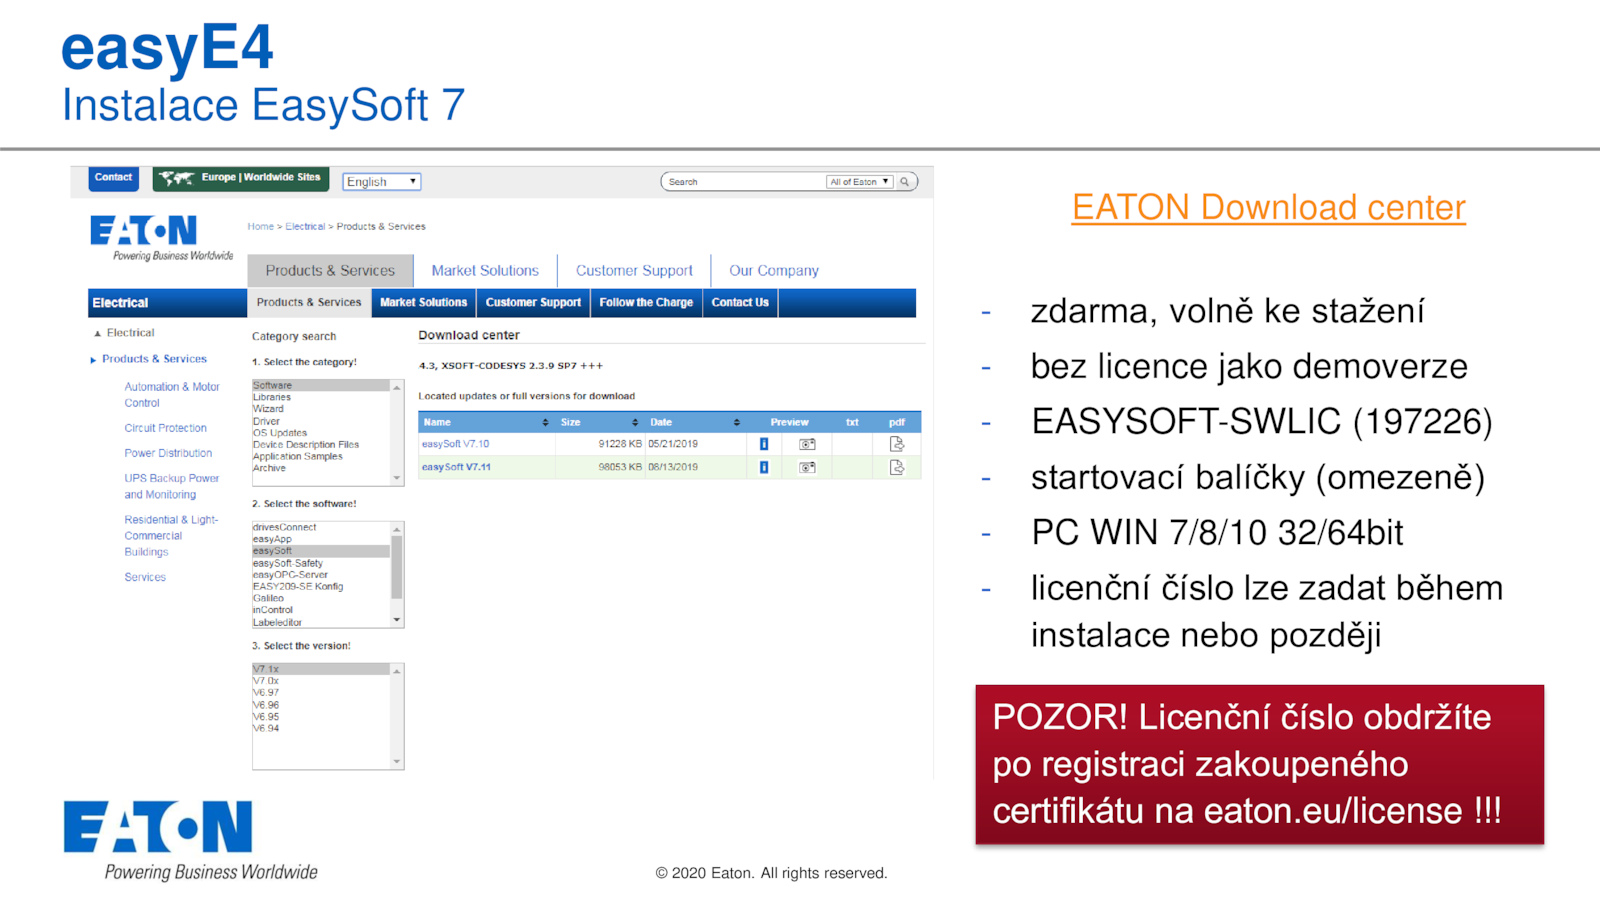
Task: Select Libraries in category list
Action: tap(272, 397)
